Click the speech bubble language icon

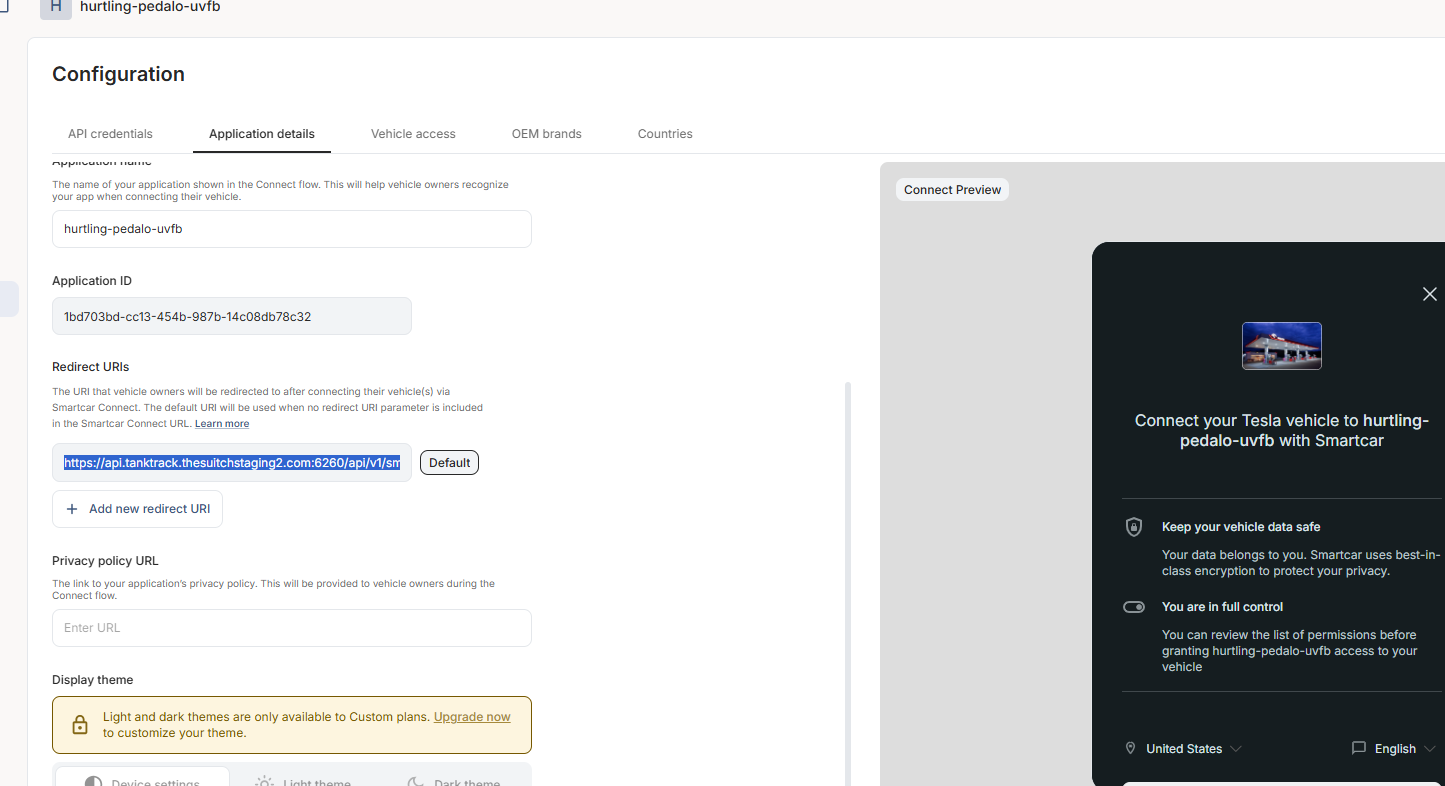point(1358,748)
